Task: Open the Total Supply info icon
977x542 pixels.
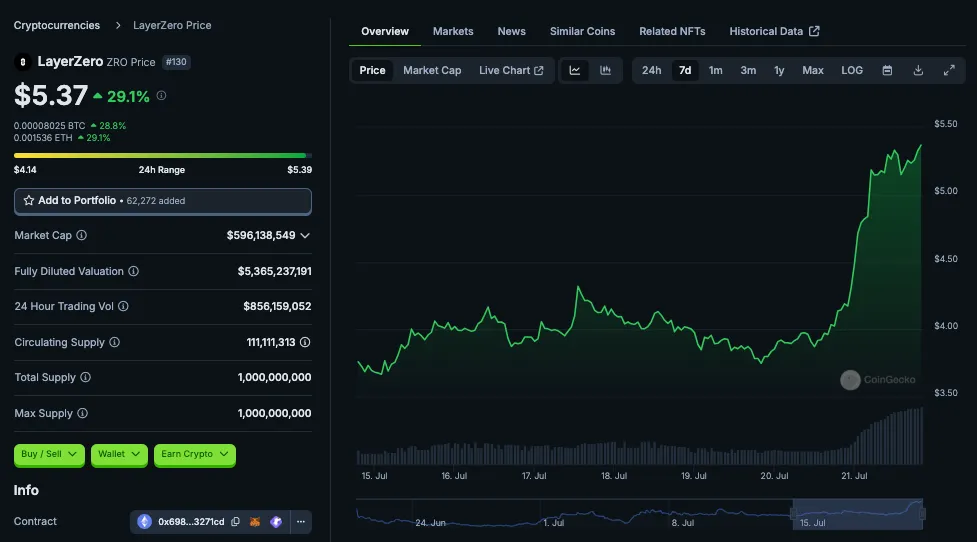Action: (x=85, y=377)
